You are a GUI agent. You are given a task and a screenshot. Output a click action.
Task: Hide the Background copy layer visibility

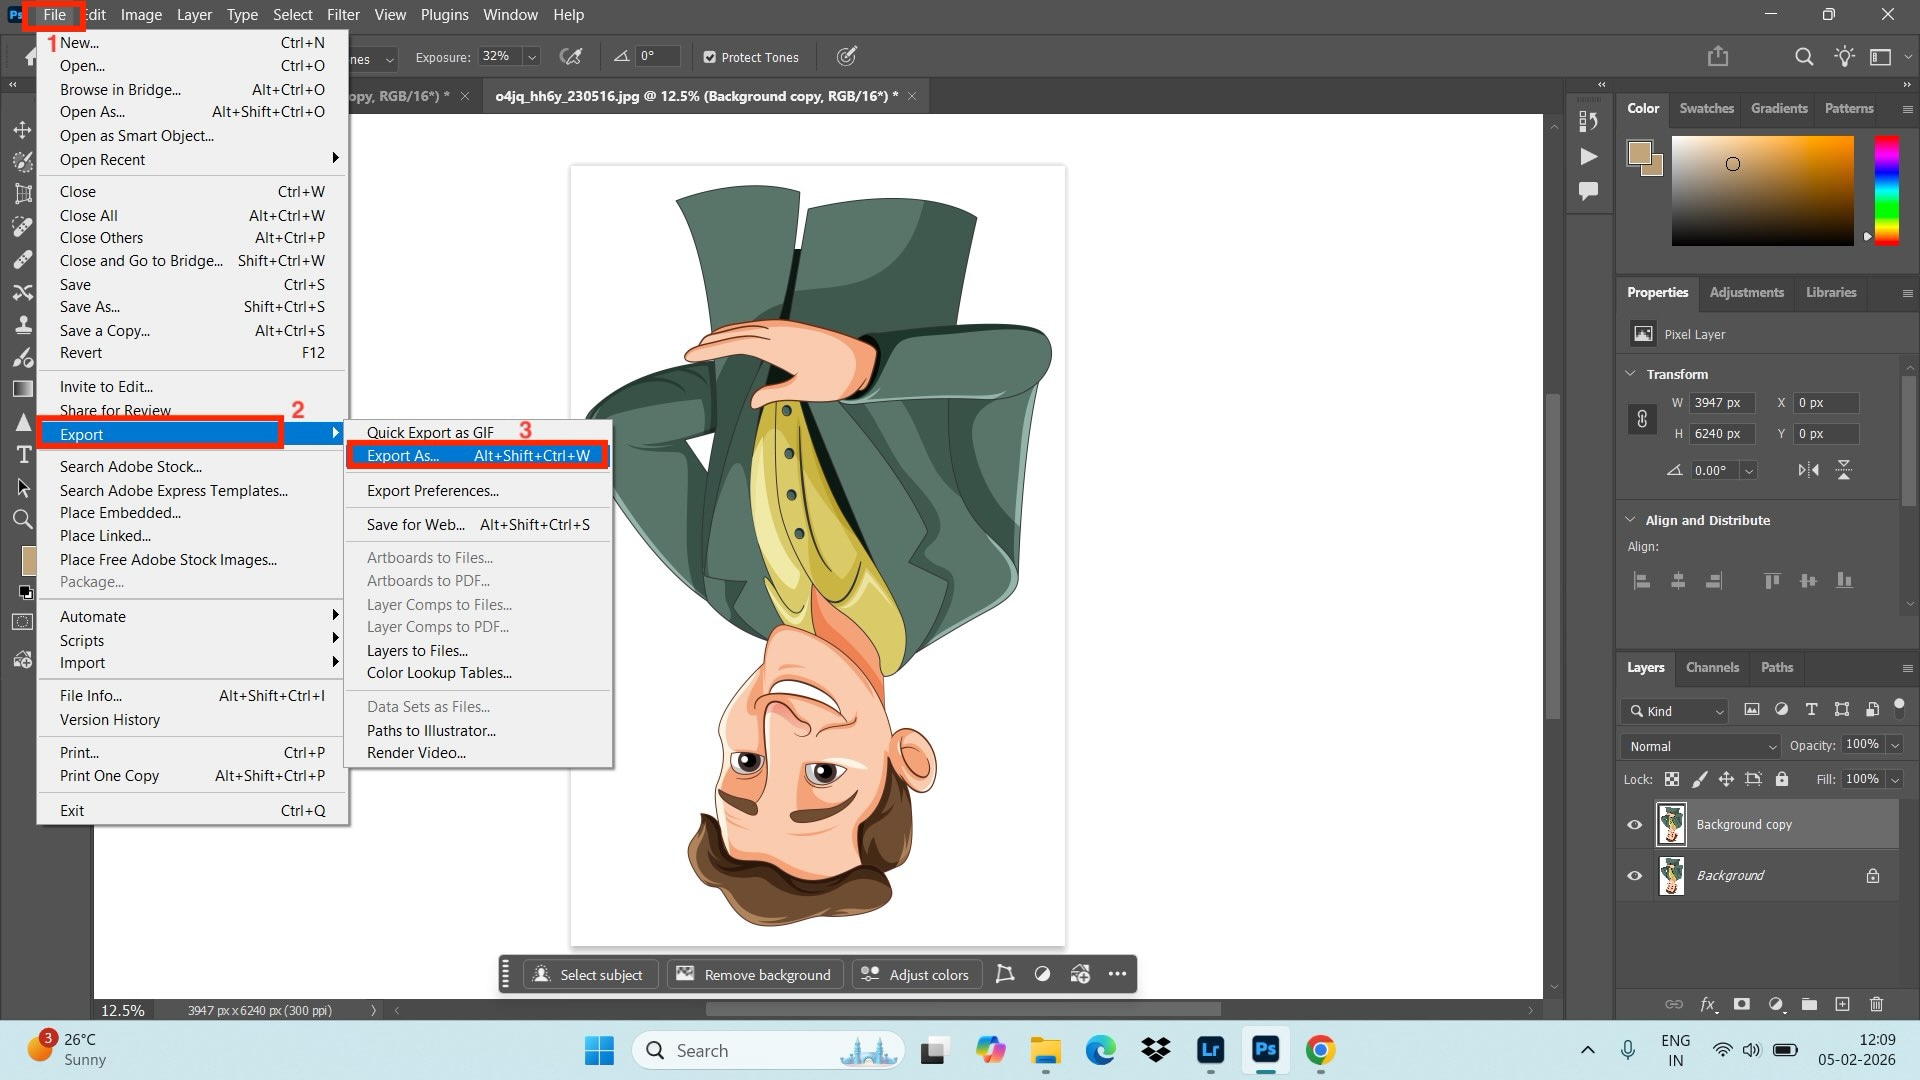pyautogui.click(x=1634, y=824)
